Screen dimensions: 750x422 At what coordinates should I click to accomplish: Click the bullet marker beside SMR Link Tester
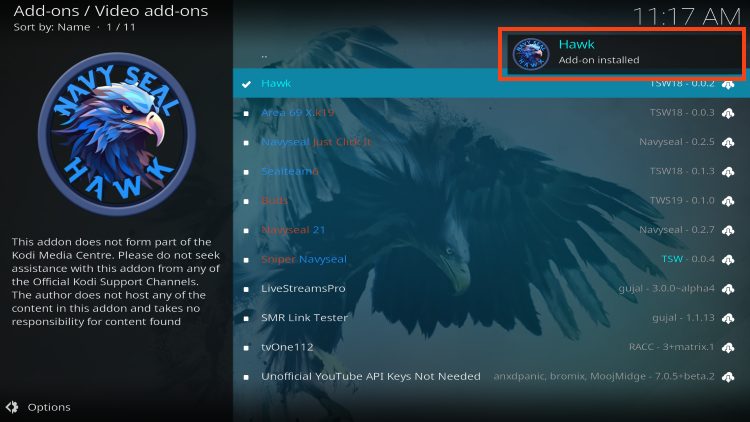click(246, 318)
